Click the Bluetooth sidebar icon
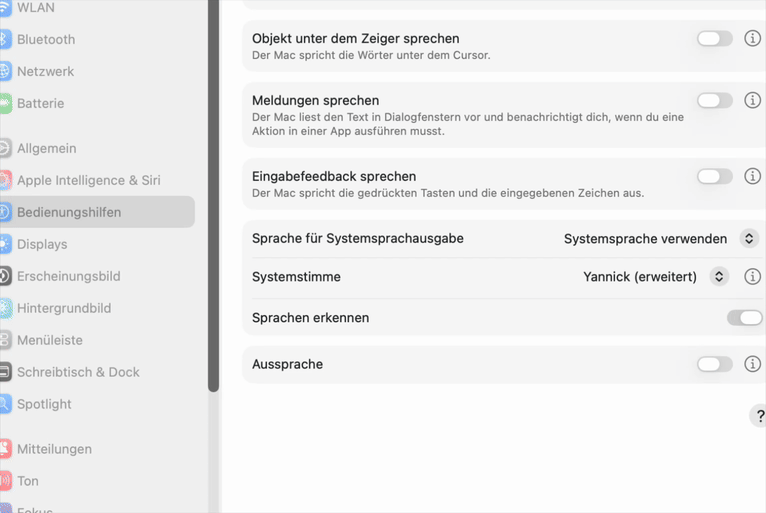 point(5,39)
